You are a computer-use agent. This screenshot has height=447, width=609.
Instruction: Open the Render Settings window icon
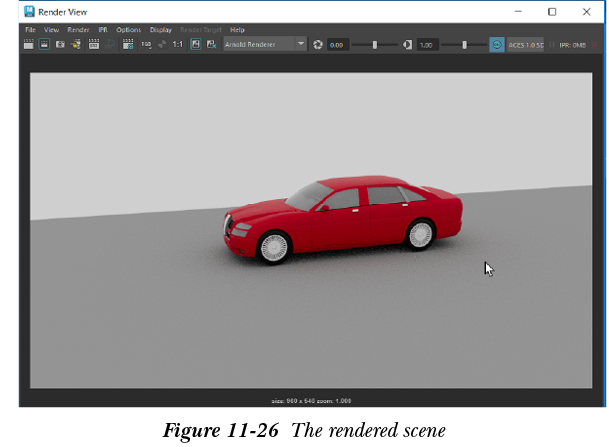(x=128, y=45)
